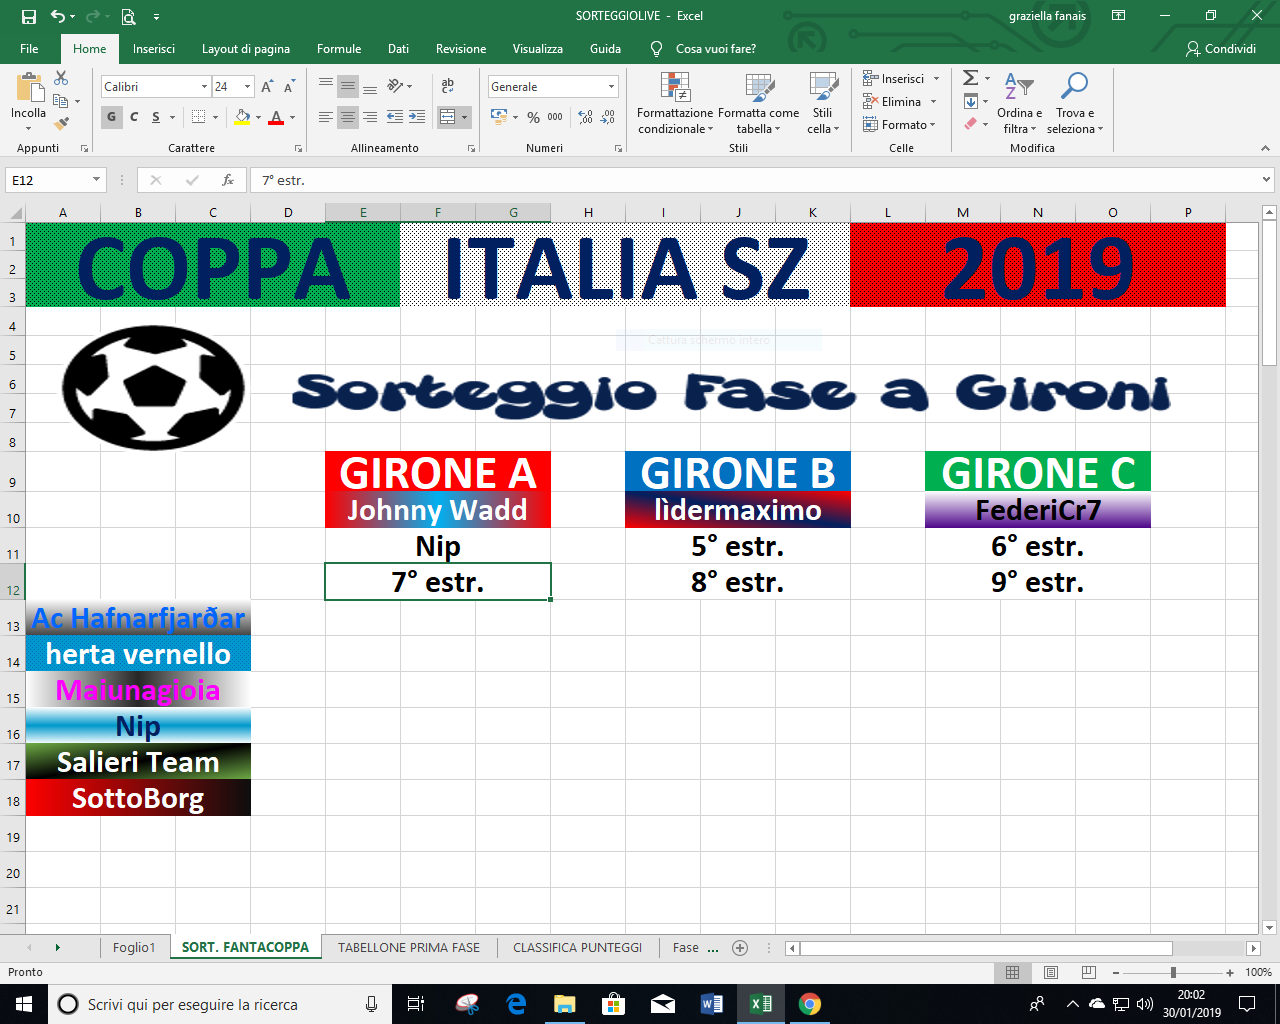
Task: Click the insert function fx button
Action: (x=228, y=180)
